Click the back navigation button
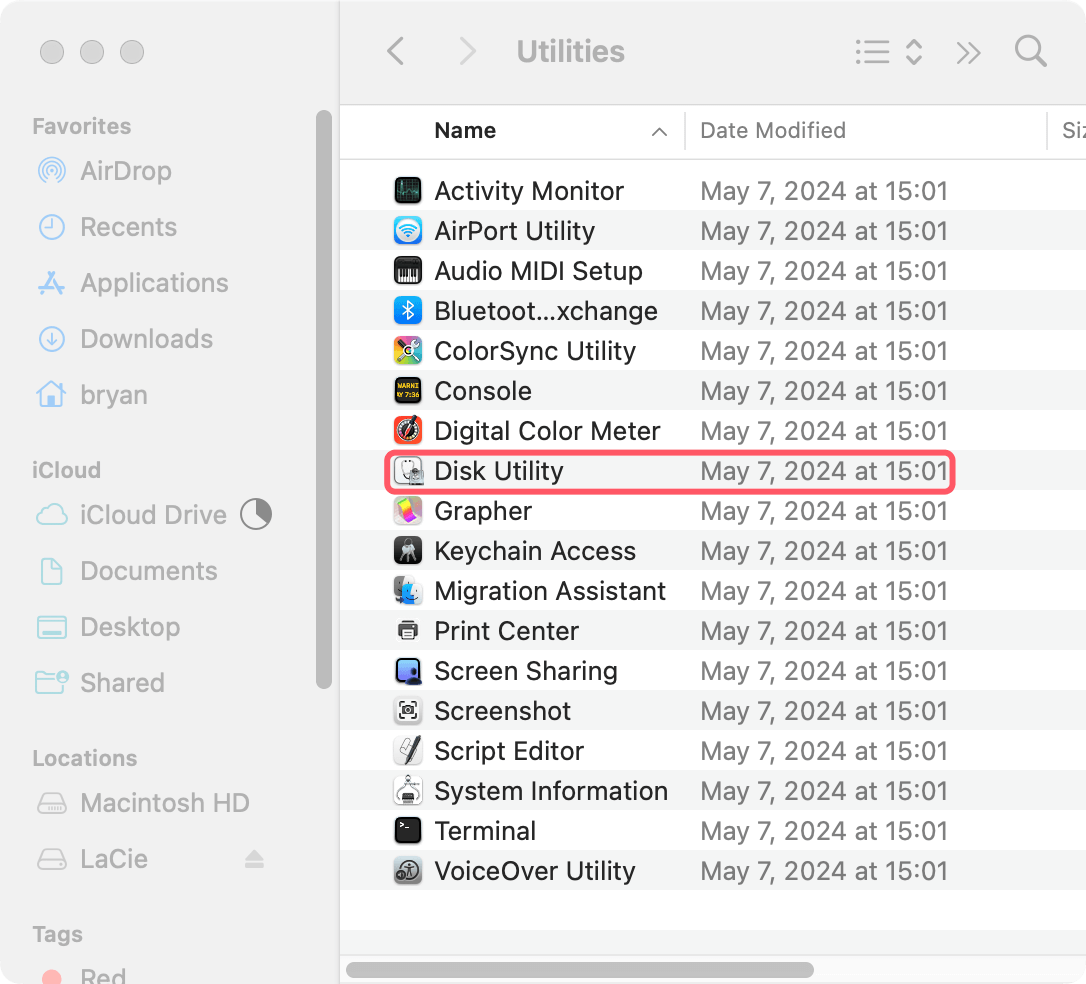This screenshot has height=984, width=1086. [x=394, y=51]
